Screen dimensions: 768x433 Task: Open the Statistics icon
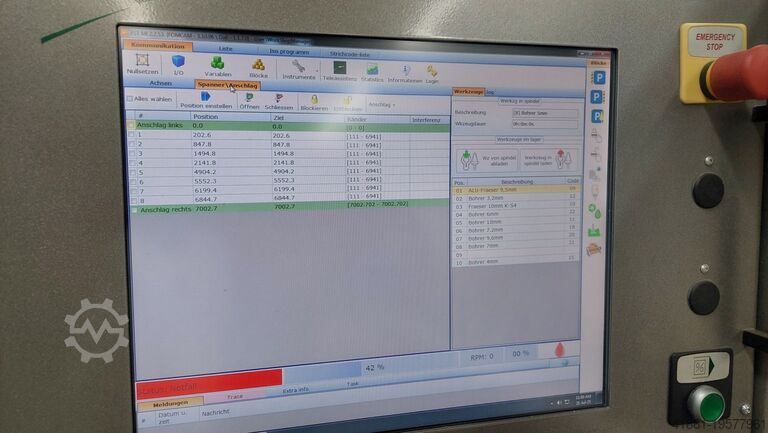(x=372, y=72)
